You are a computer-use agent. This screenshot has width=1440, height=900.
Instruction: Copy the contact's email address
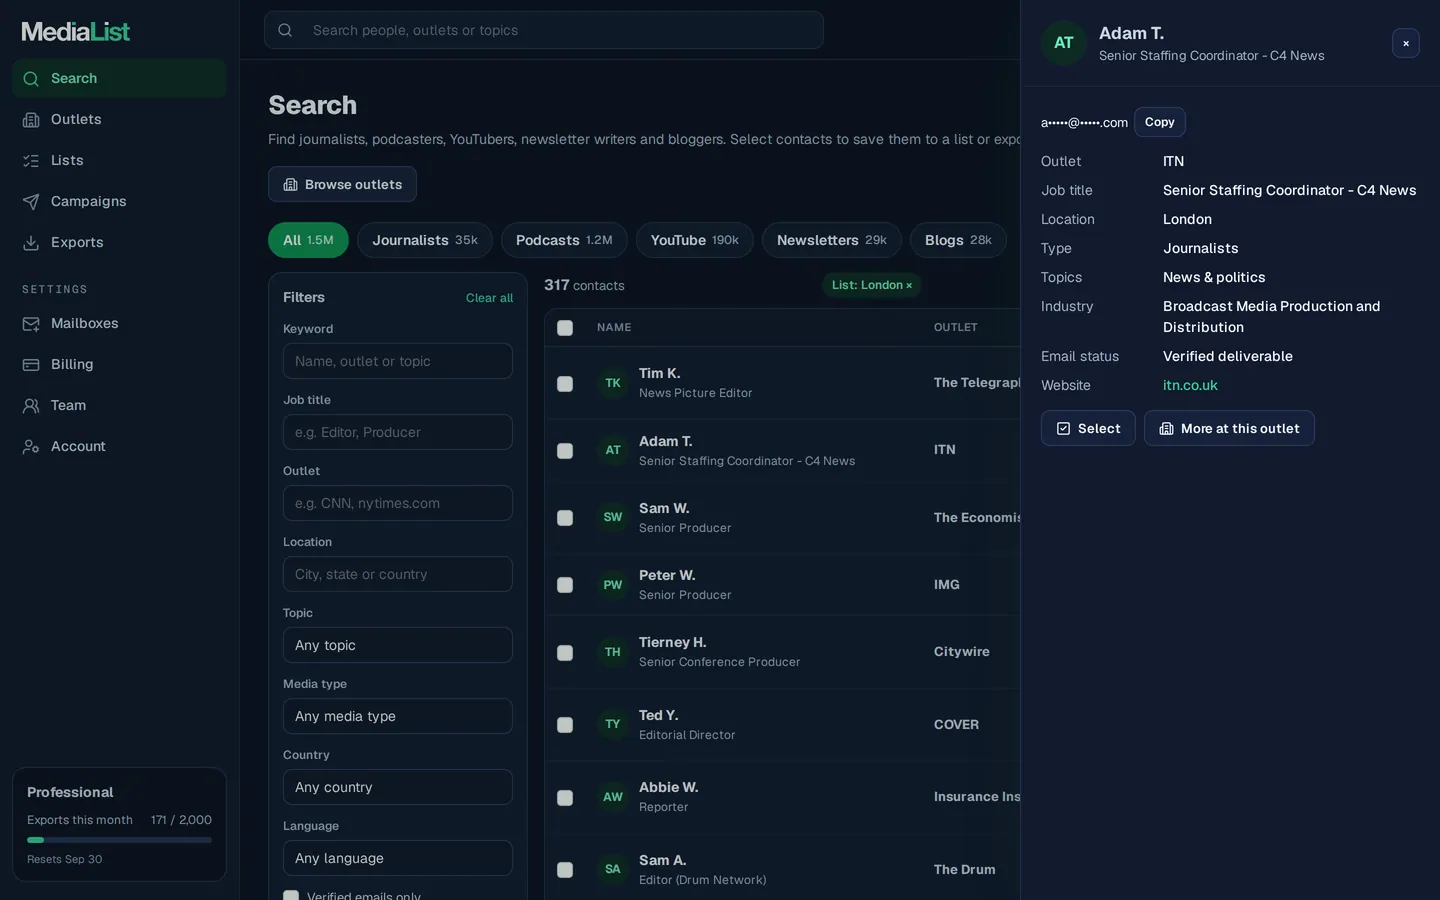pyautogui.click(x=1160, y=122)
